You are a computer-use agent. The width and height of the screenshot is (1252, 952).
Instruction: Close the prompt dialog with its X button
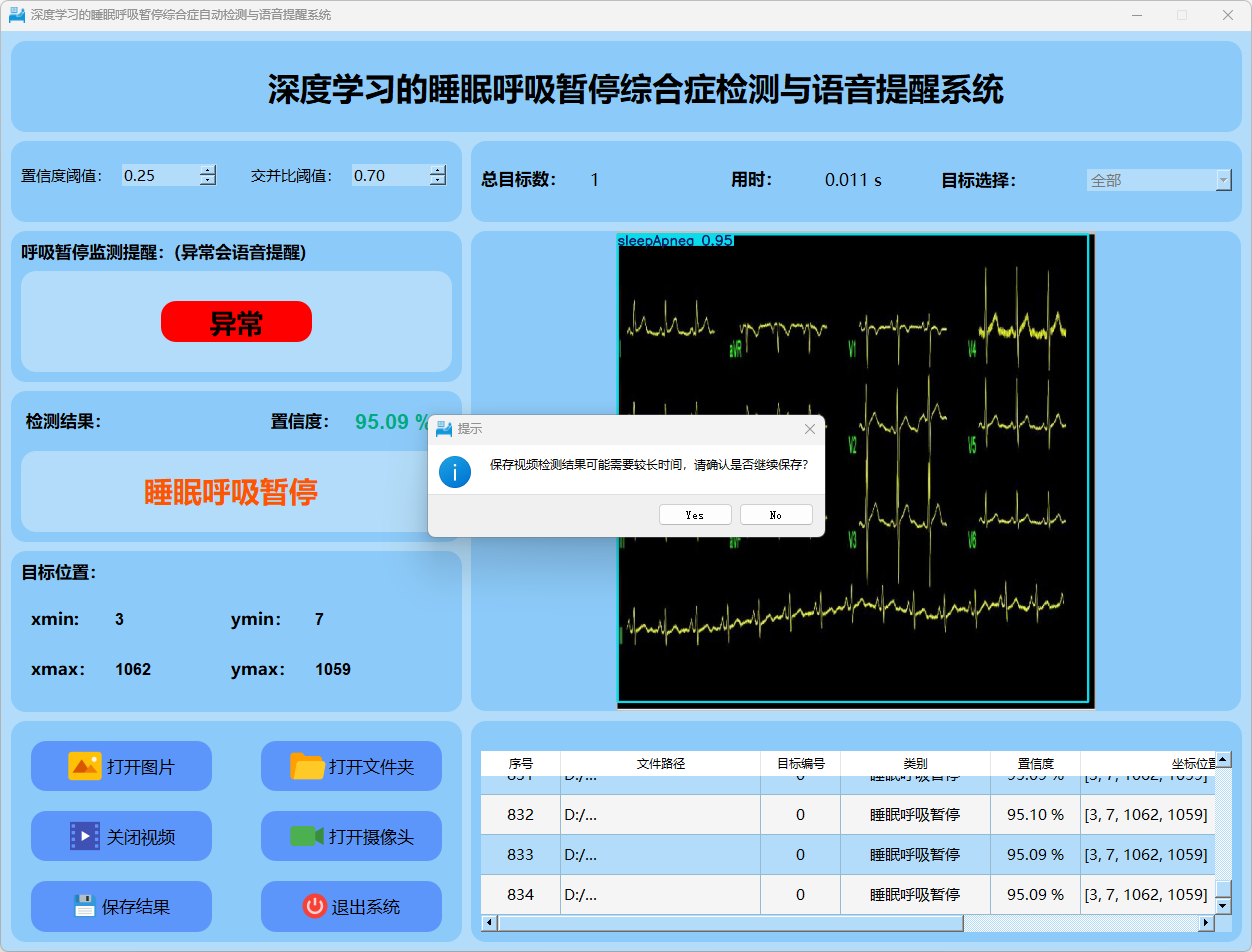(x=810, y=429)
